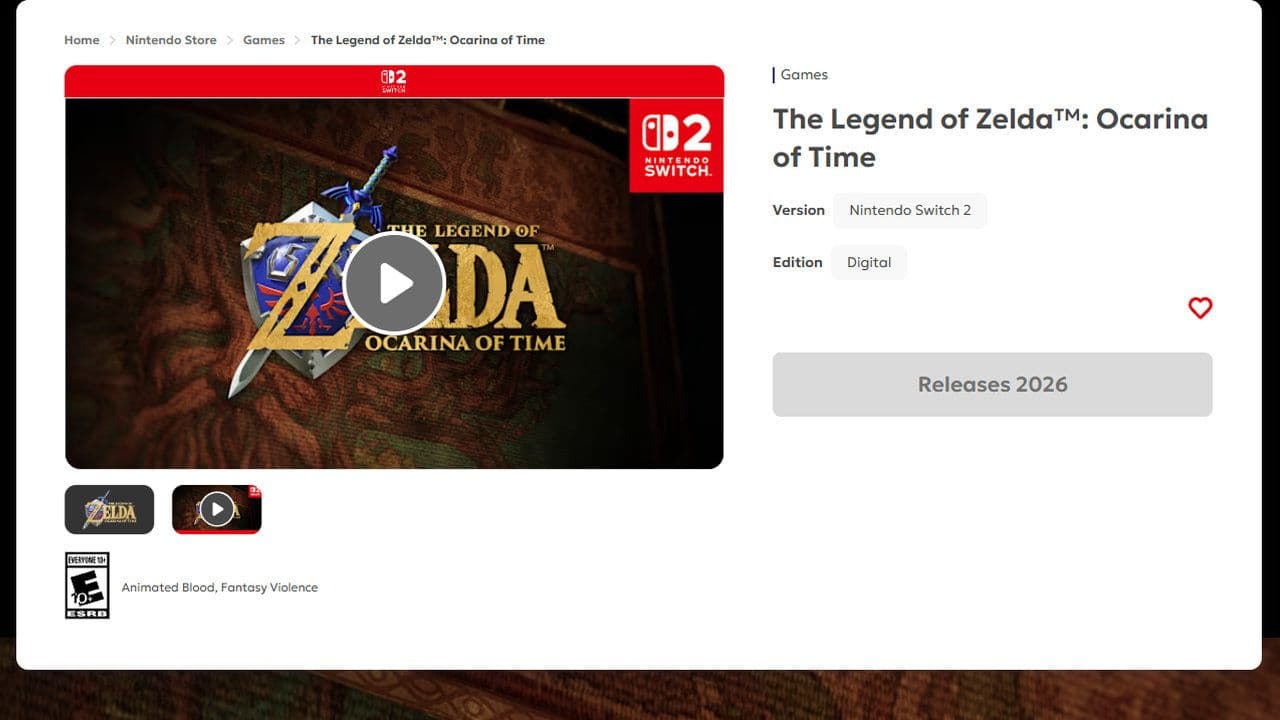Select the Zelda logo image thumbnail
Image resolution: width=1280 pixels, height=720 pixels.
tap(110, 510)
